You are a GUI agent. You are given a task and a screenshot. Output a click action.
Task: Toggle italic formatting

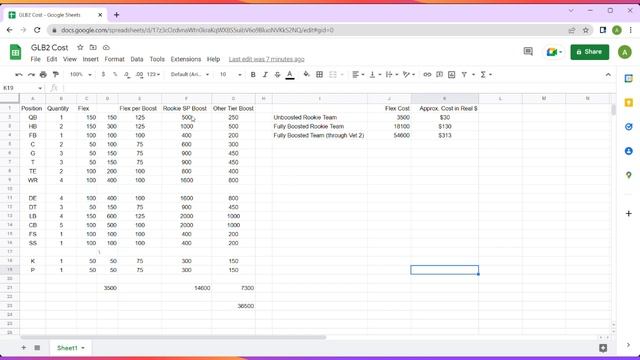(x=265, y=75)
